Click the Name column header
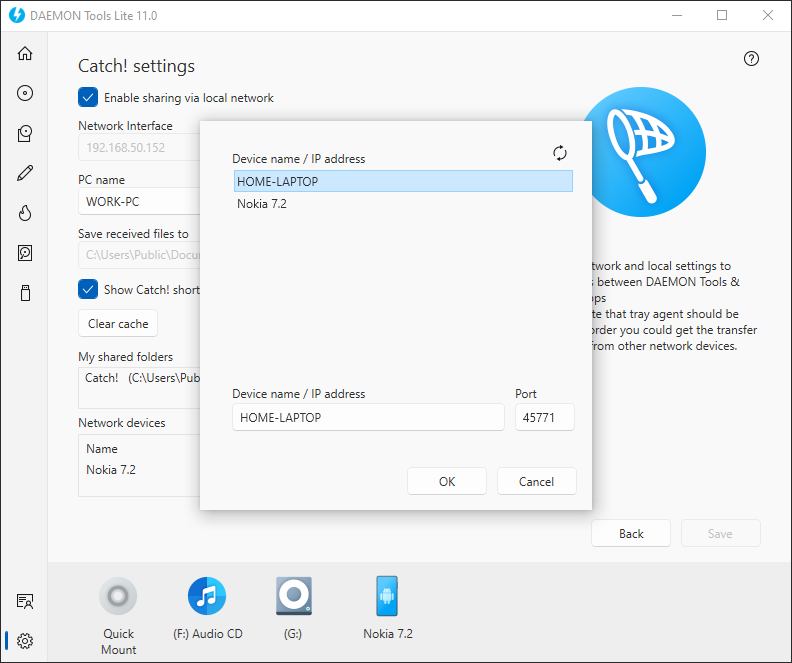Screen dimensions: 792x663 click(x=102, y=448)
